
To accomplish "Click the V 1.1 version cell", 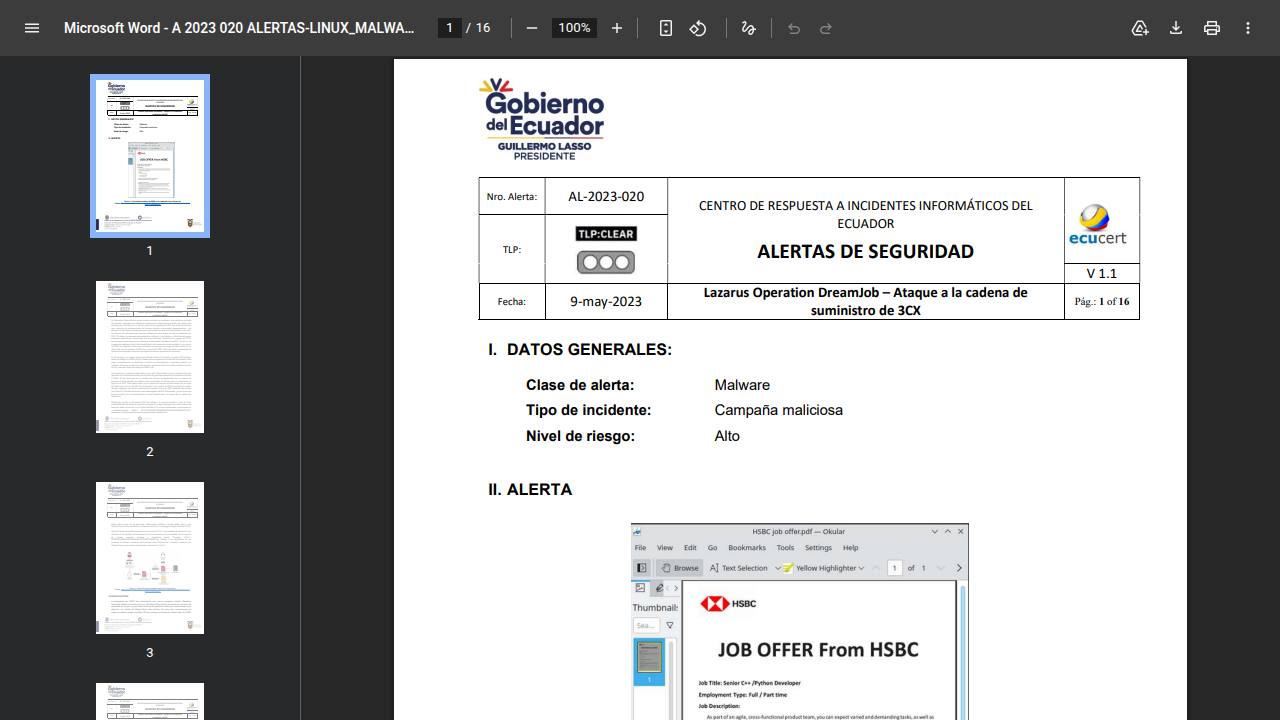I will coord(1102,273).
